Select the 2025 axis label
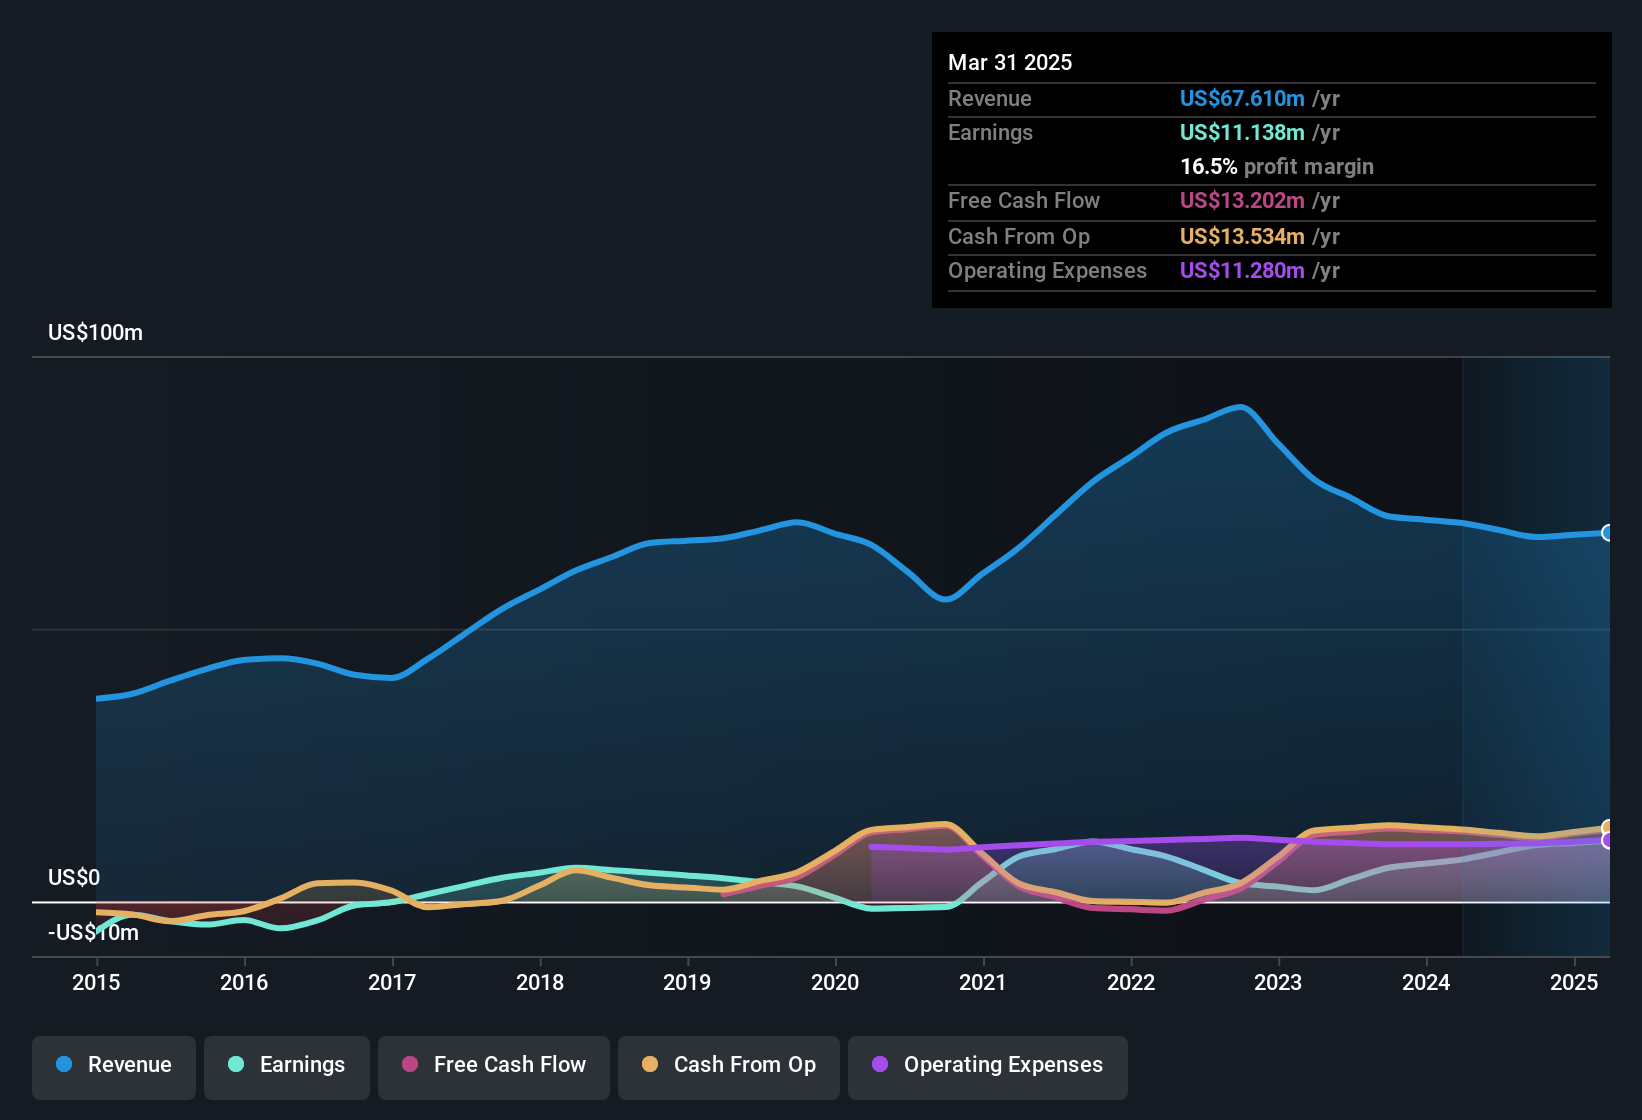 pyautogui.click(x=1576, y=983)
